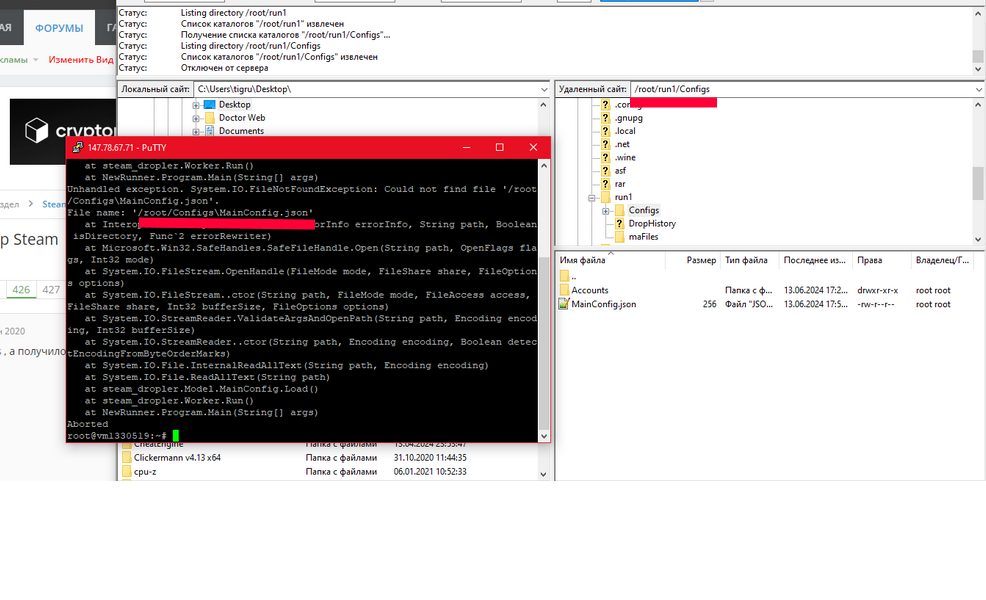Click the question-mark icon next to .gnupg
The image size is (986, 600).
point(605,118)
